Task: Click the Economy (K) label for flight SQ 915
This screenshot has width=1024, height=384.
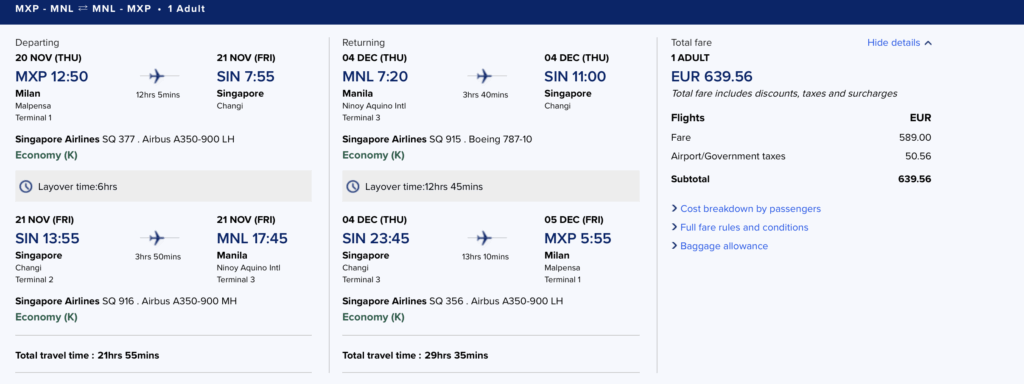Action: [x=373, y=155]
